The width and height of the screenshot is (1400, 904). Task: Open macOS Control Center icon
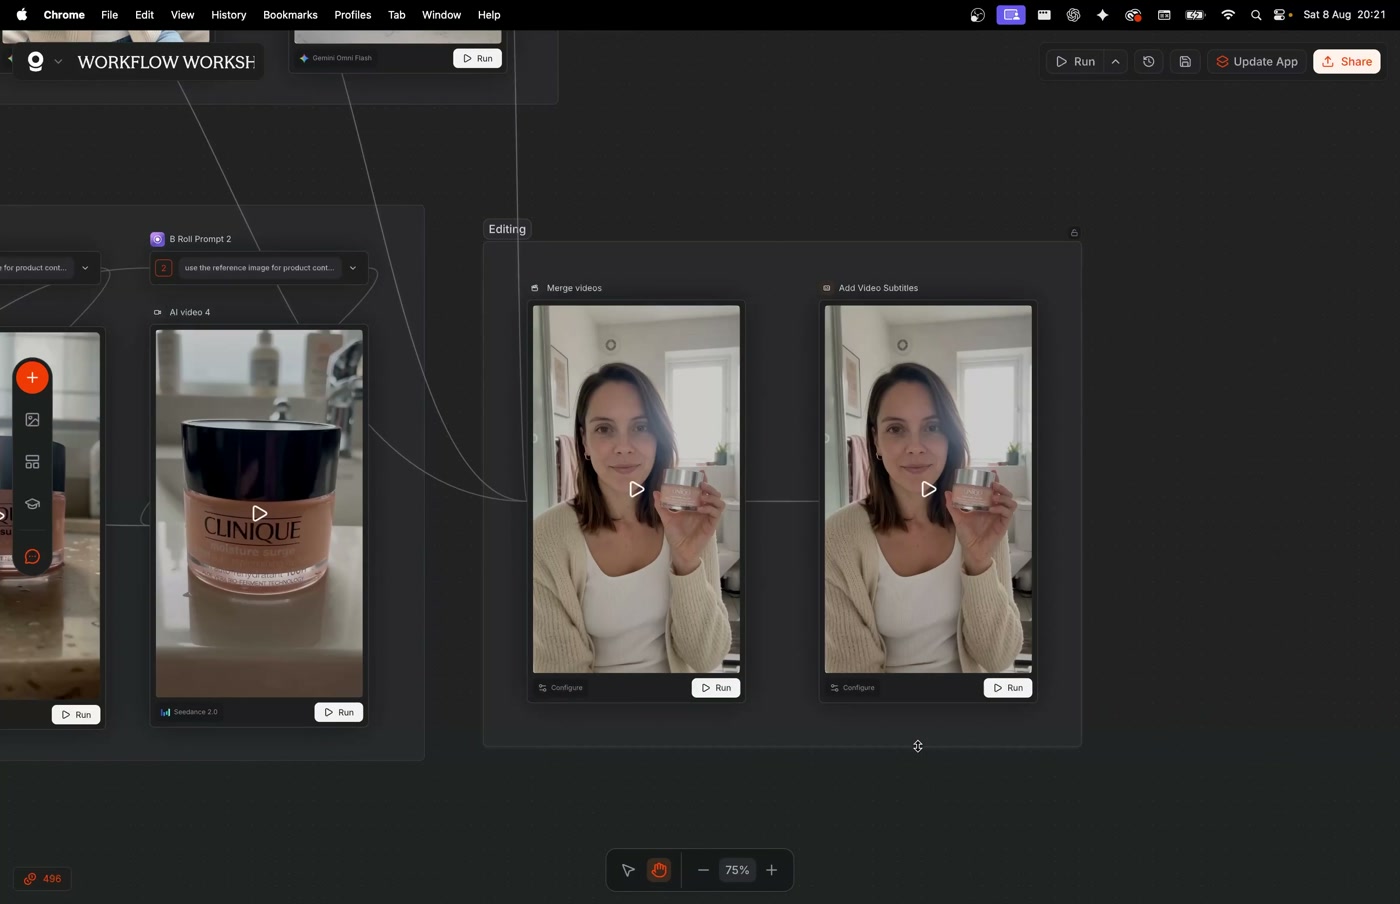click(x=1281, y=15)
